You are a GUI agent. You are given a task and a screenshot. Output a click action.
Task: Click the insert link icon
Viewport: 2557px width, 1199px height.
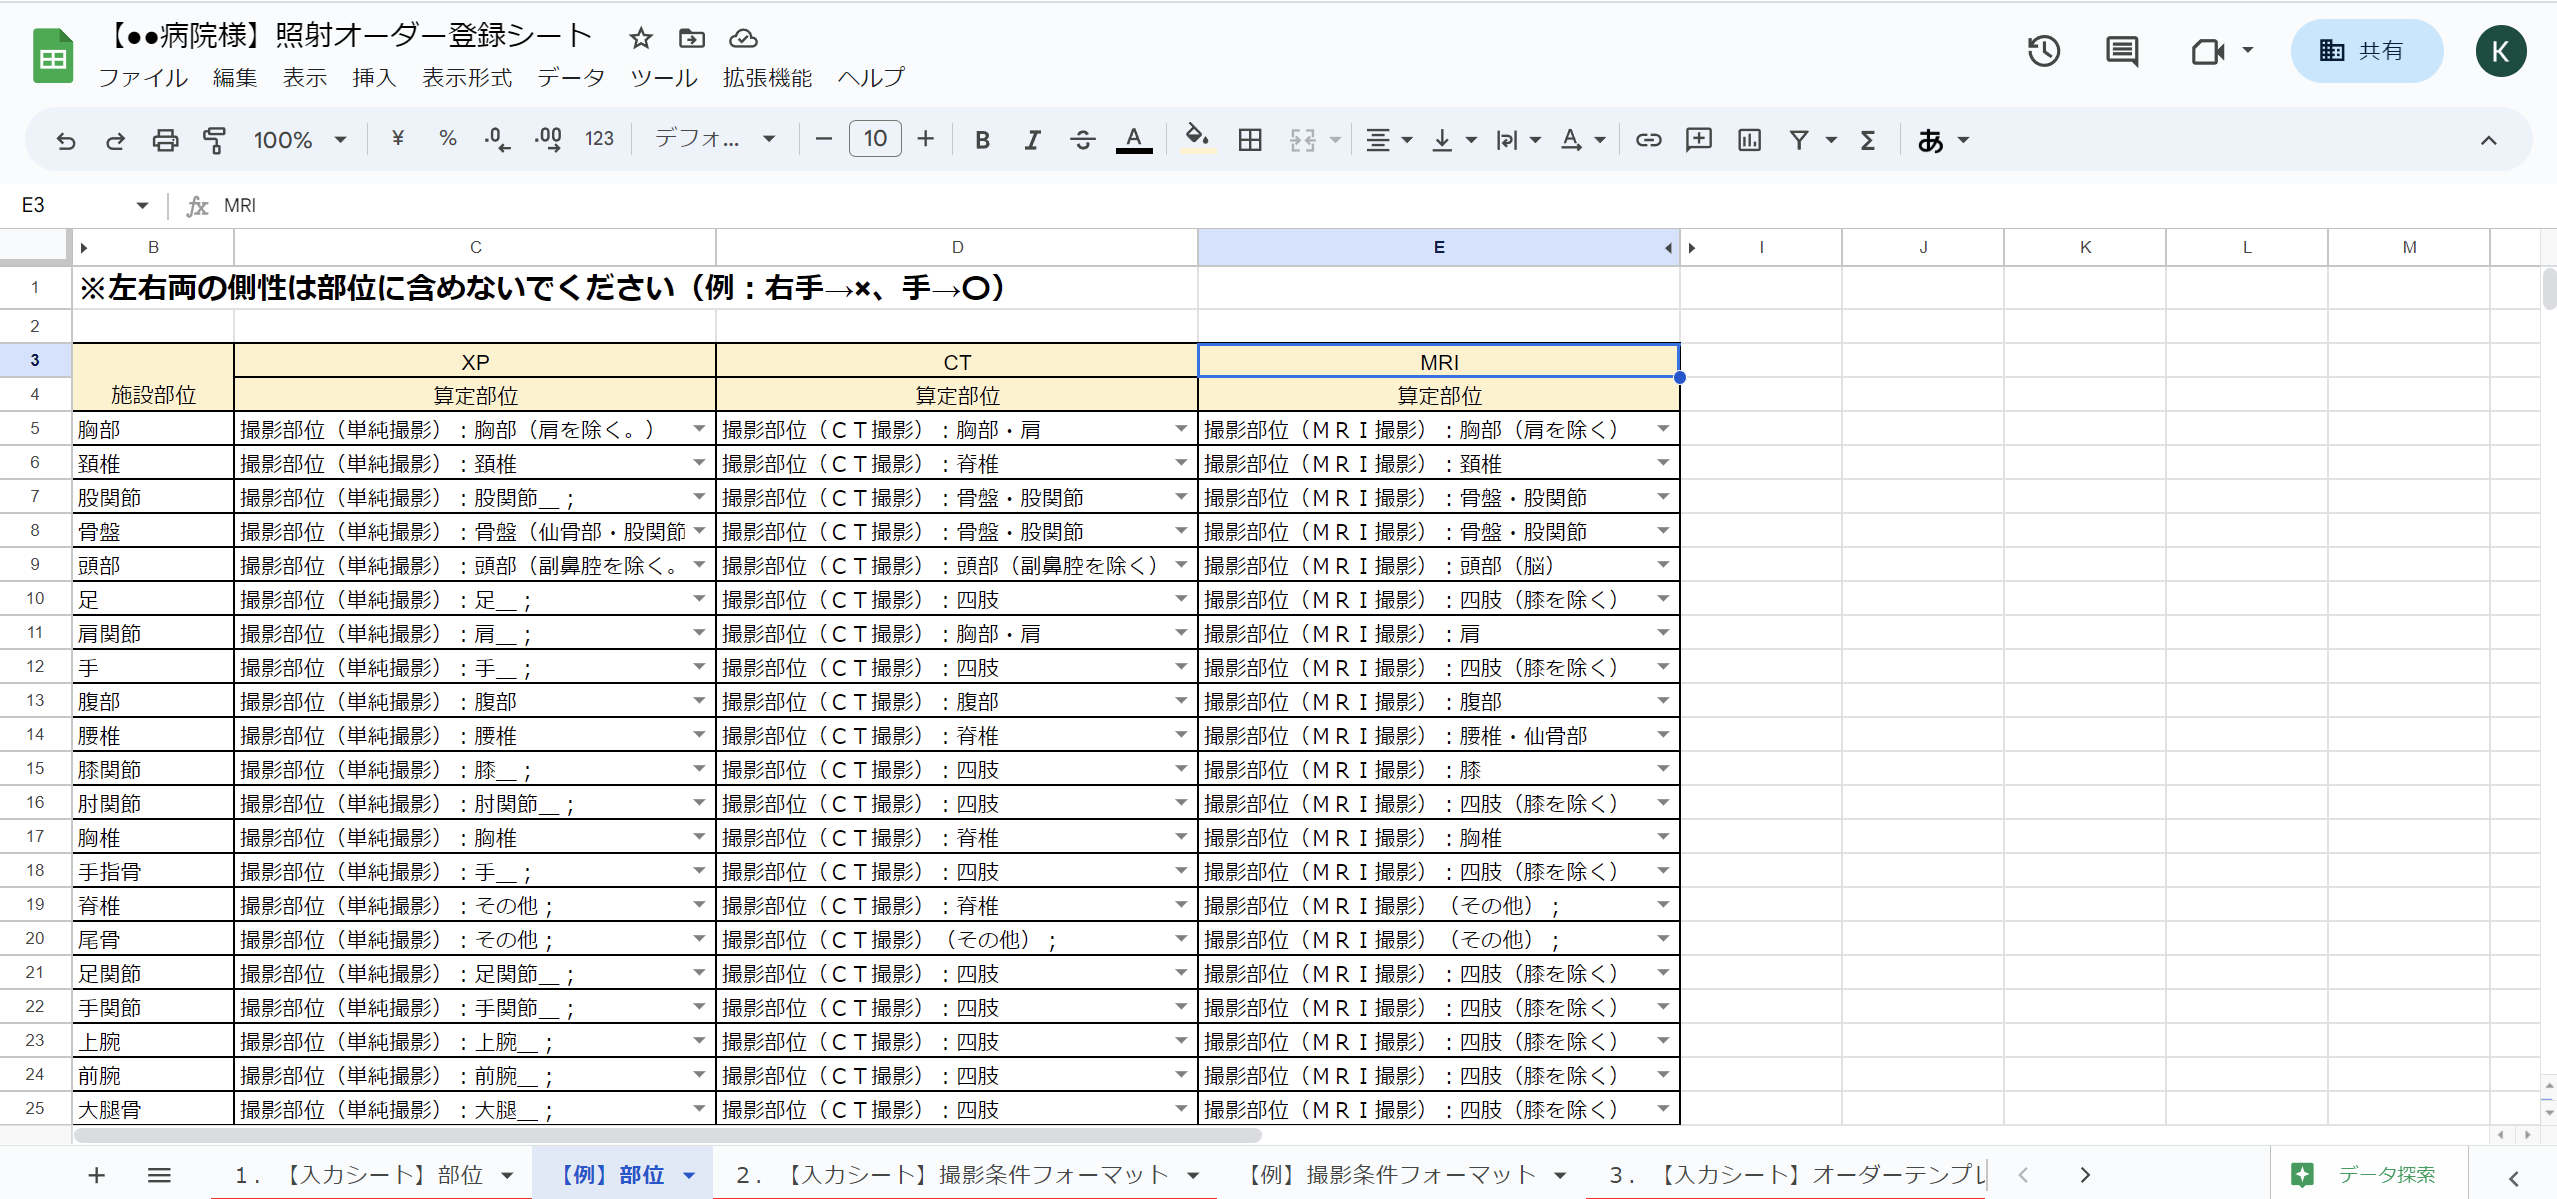coord(1648,140)
